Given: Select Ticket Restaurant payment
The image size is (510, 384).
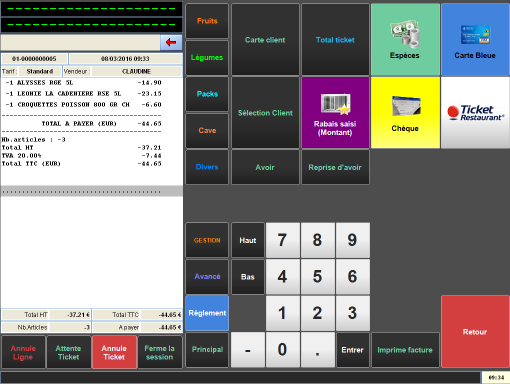Looking at the screenshot, I should coord(475,112).
